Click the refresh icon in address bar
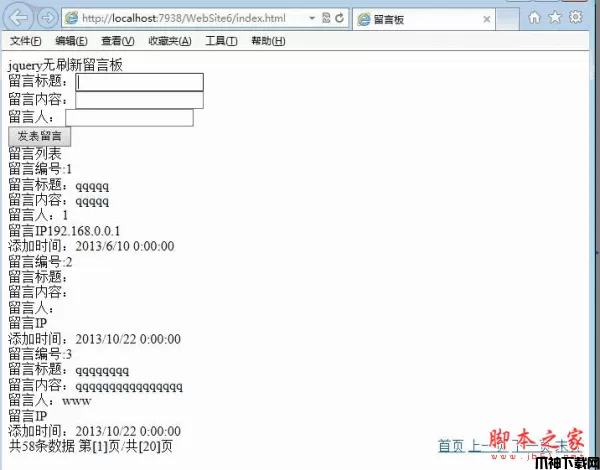 click(x=339, y=18)
